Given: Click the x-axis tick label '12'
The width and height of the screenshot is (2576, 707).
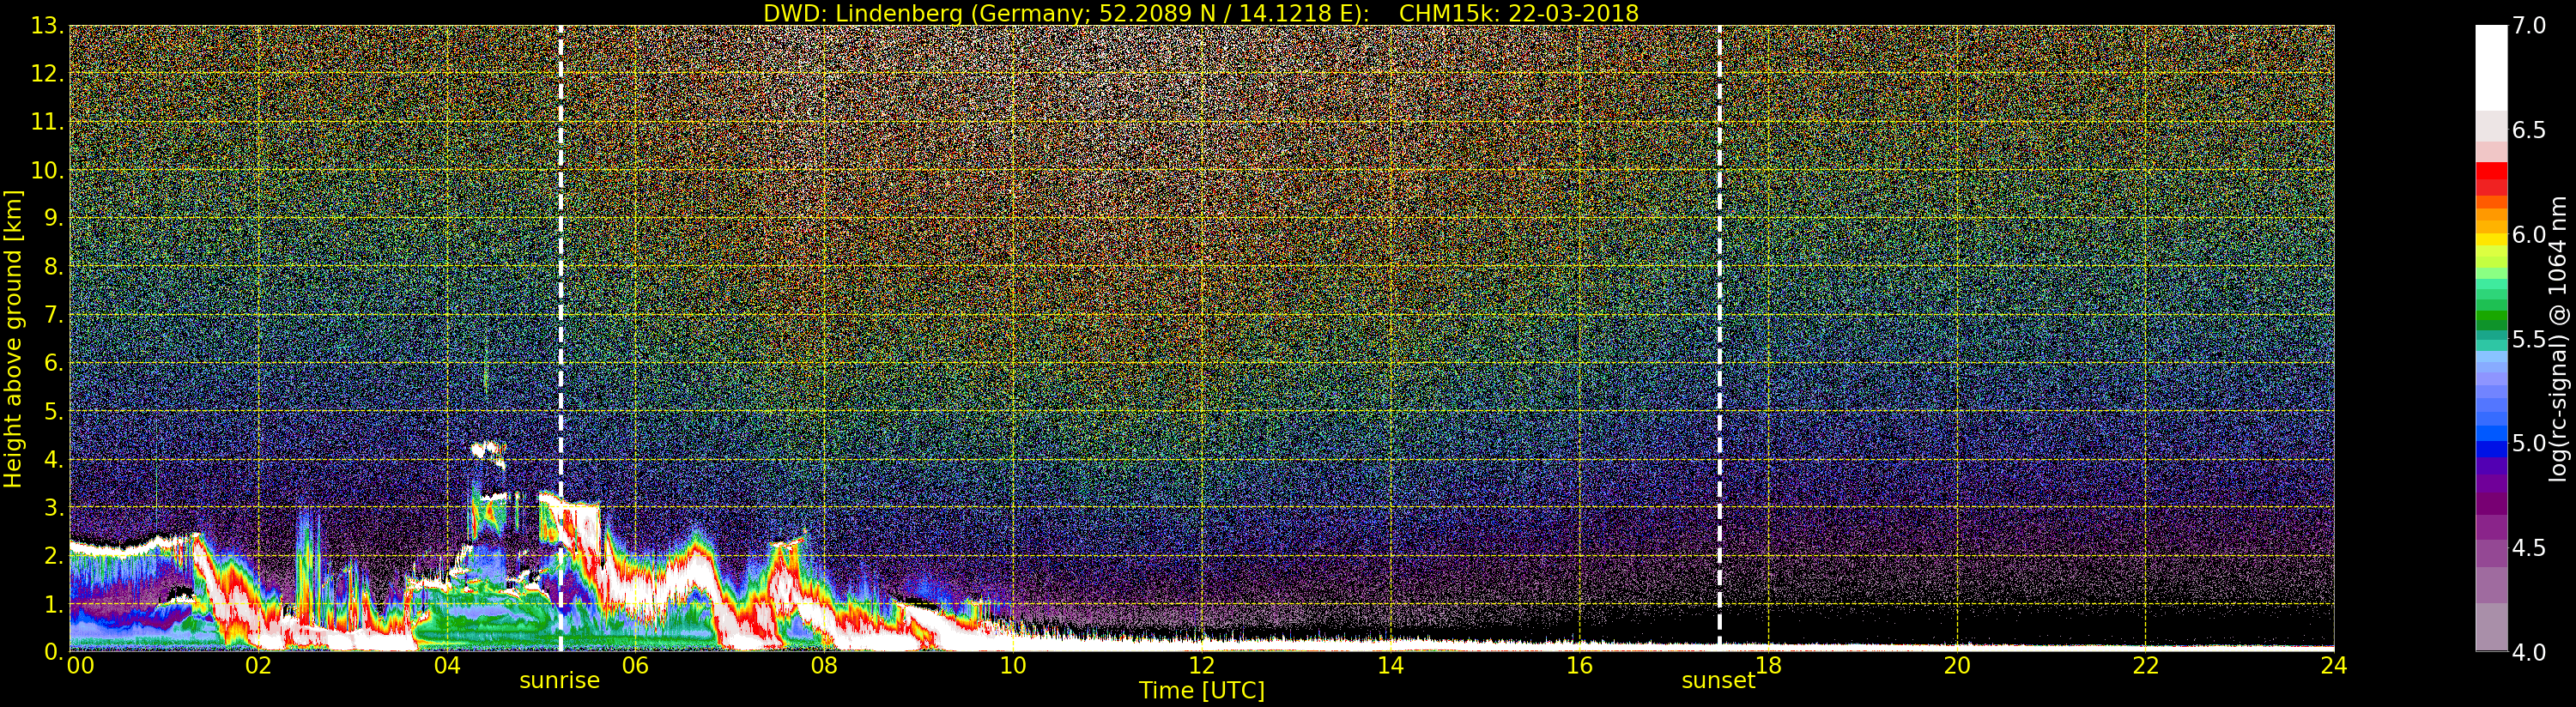Looking at the screenshot, I should (x=1202, y=666).
